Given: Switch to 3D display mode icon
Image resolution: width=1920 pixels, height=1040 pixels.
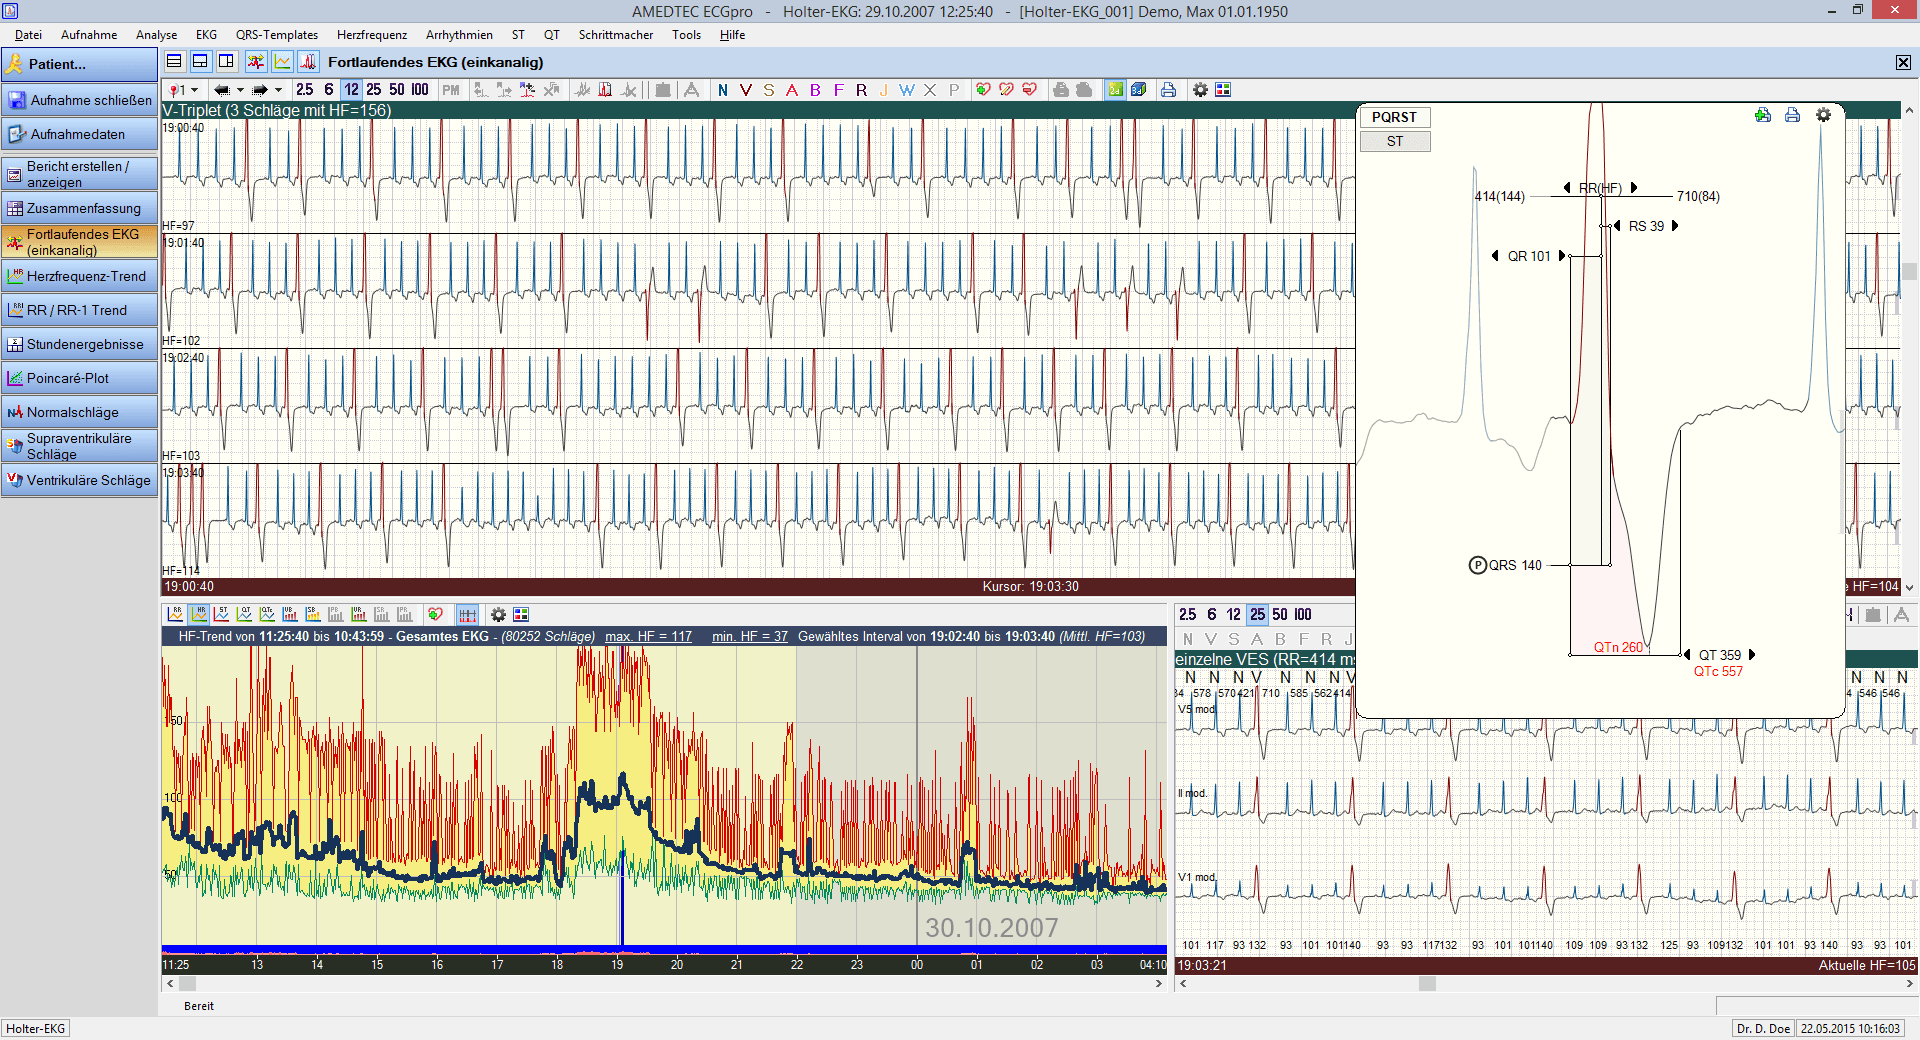Looking at the screenshot, I should point(1138,90).
